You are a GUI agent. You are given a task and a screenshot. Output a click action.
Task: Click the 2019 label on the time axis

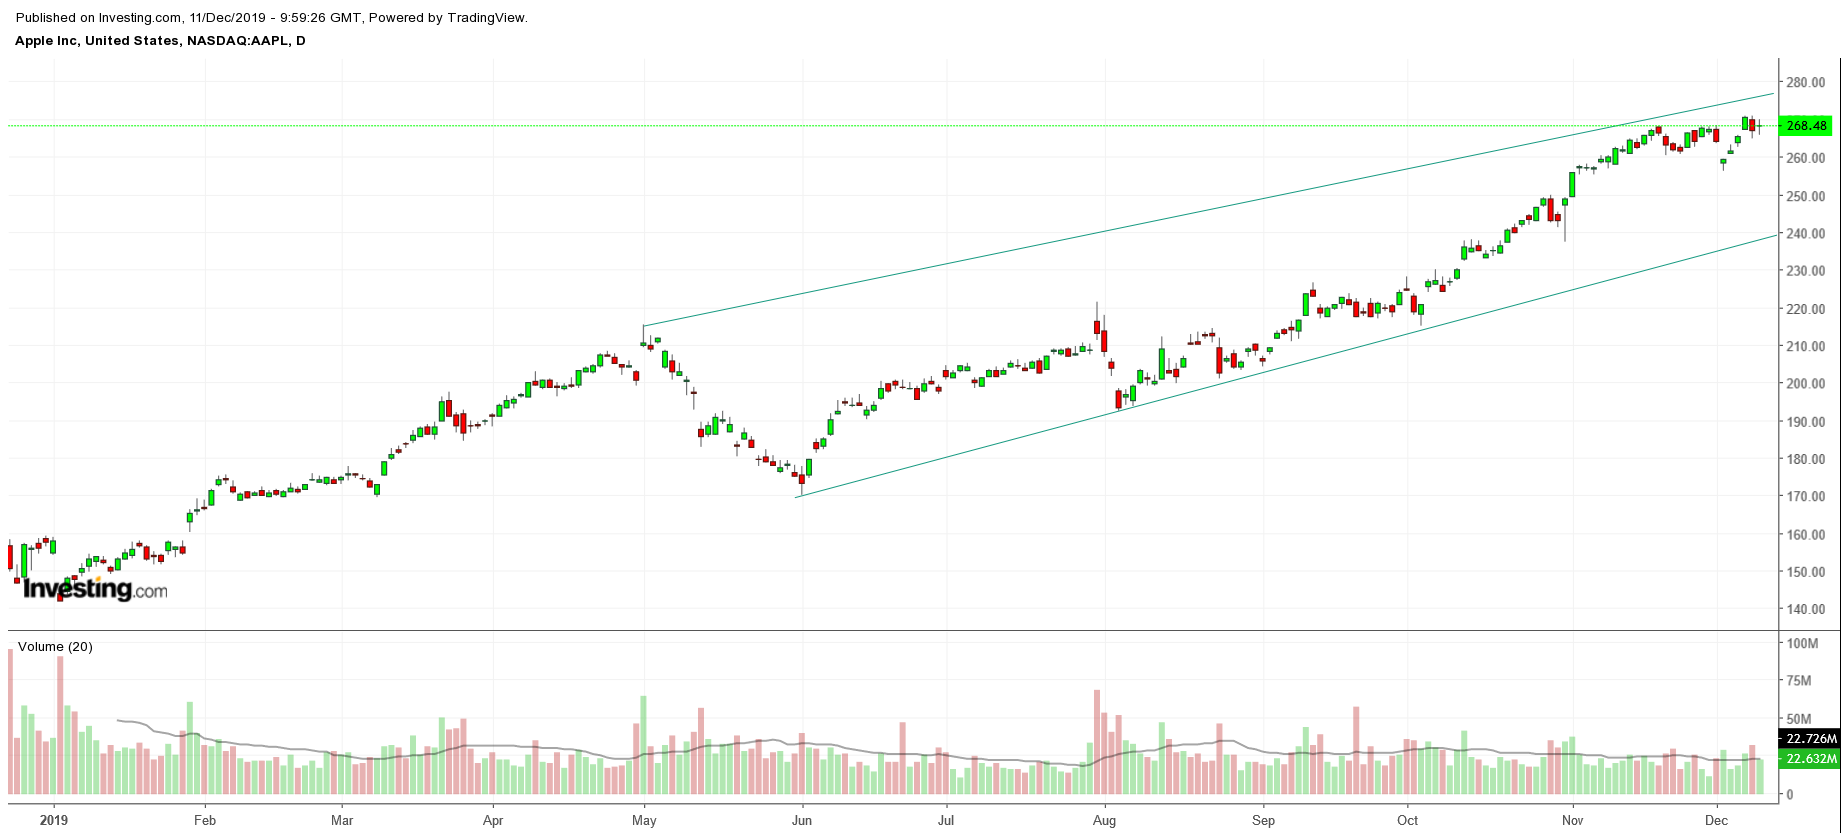[x=55, y=820]
